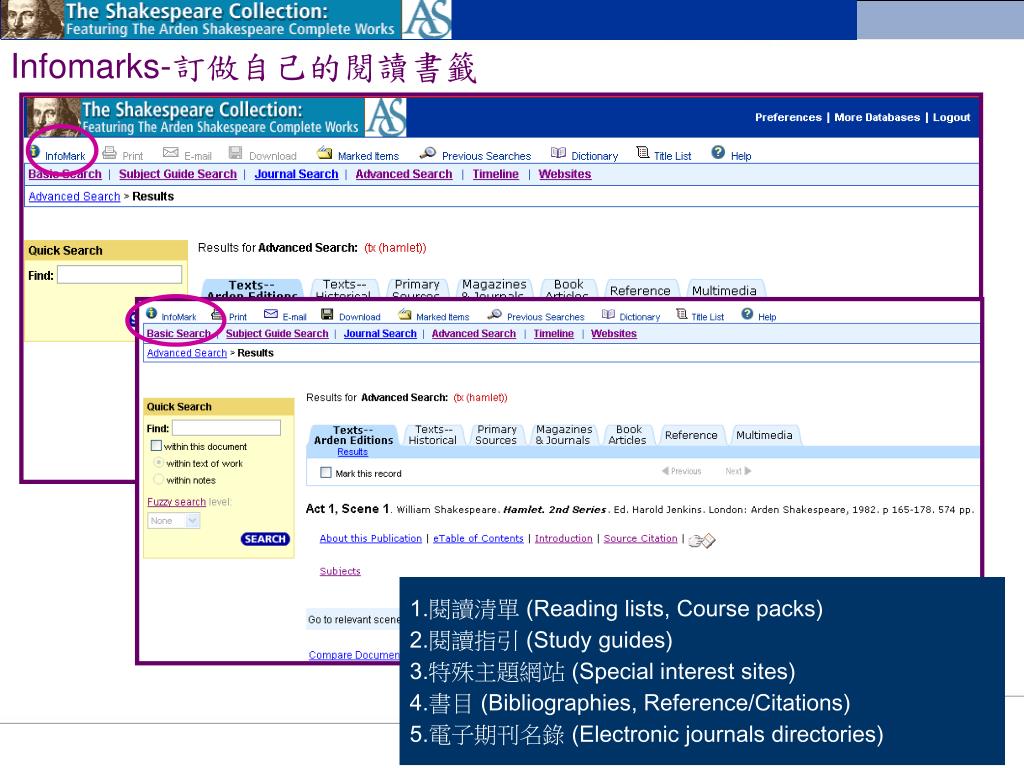This screenshot has height=768, width=1024.
Task: Open Subject Guide Search in back window
Action: pyautogui.click(x=178, y=174)
